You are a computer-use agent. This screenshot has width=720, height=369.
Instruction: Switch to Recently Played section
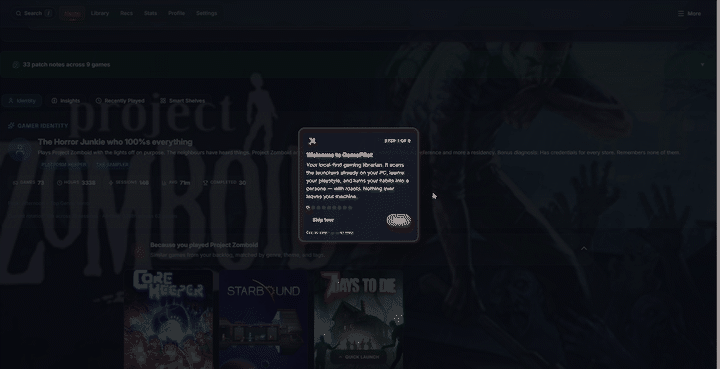[120, 101]
